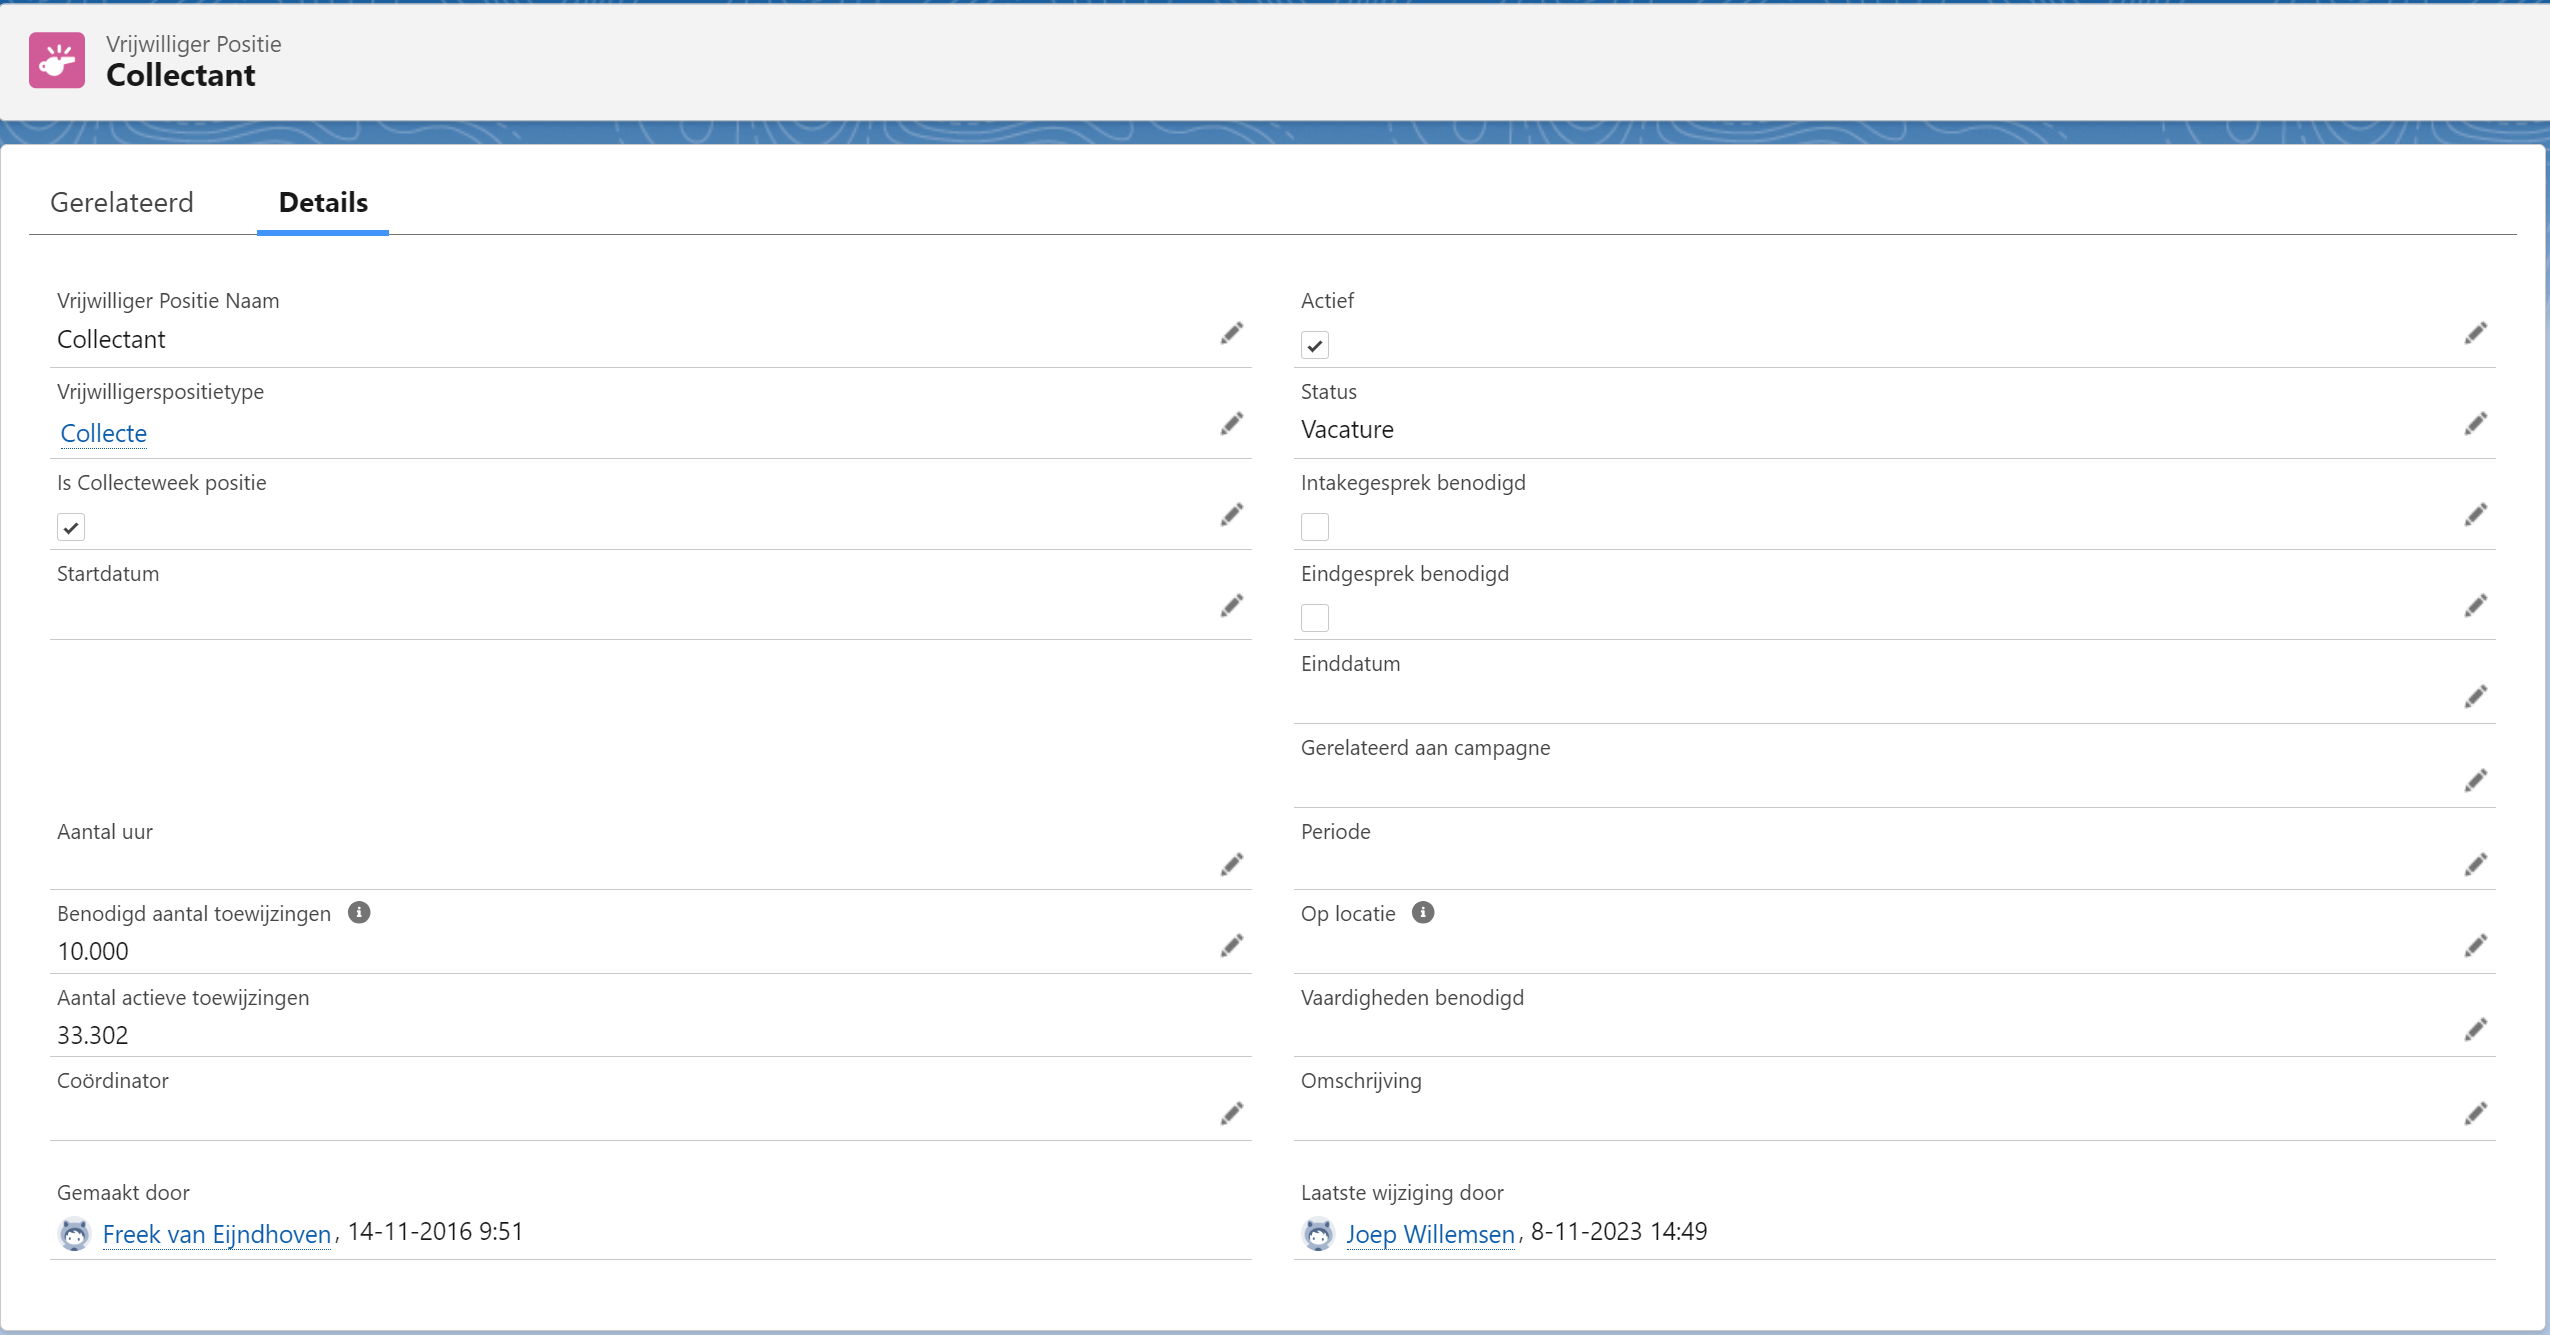
Task: Click the Vrijwilliger Positie header icon
Action: coord(57,60)
